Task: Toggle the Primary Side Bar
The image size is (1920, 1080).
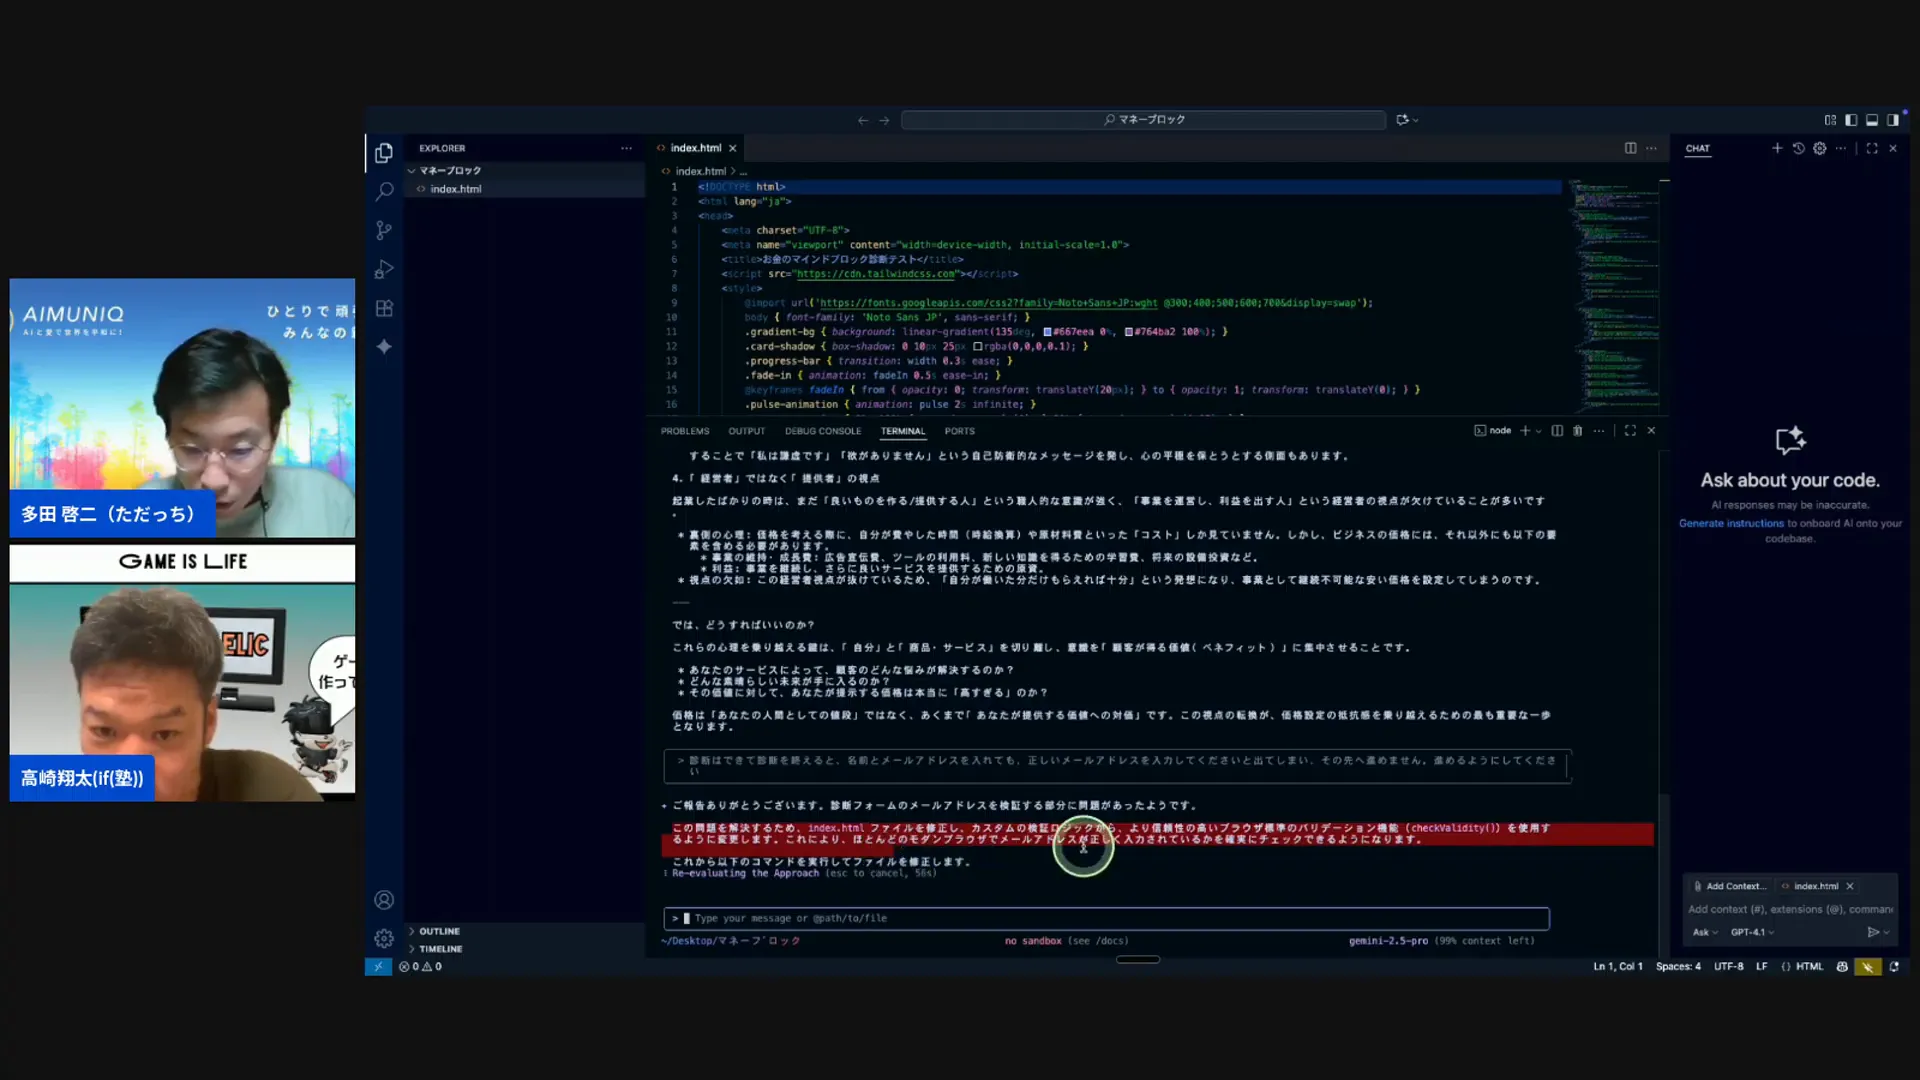Action: point(1851,120)
